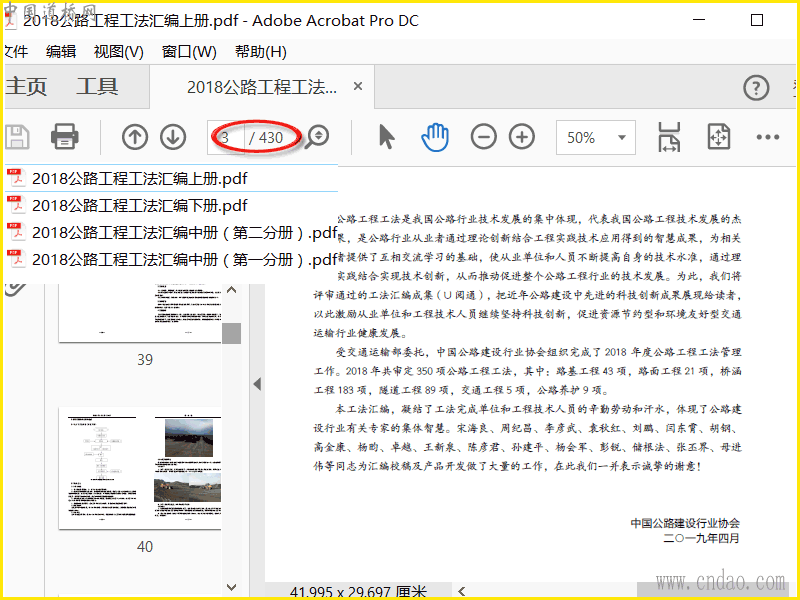Image resolution: width=800 pixels, height=600 pixels.
Task: Select page 39 thumbnail
Action: point(140,312)
